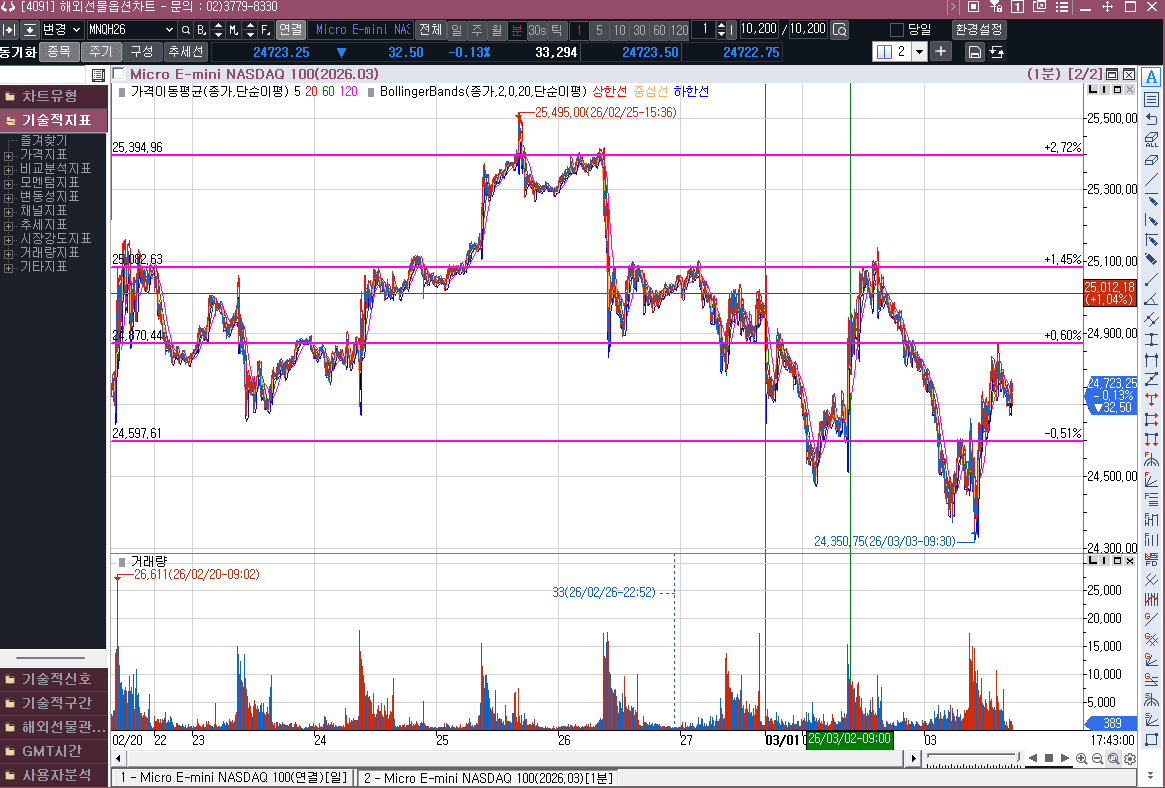The width and height of the screenshot is (1165, 788).
Task: Expand the 가격지표 tree node
Action: [9, 155]
